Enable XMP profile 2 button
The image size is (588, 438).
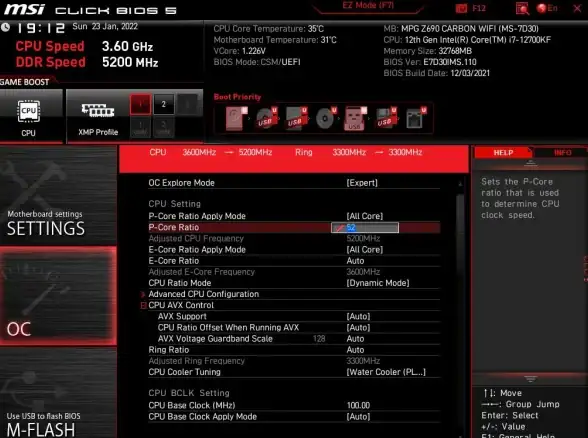point(164,104)
